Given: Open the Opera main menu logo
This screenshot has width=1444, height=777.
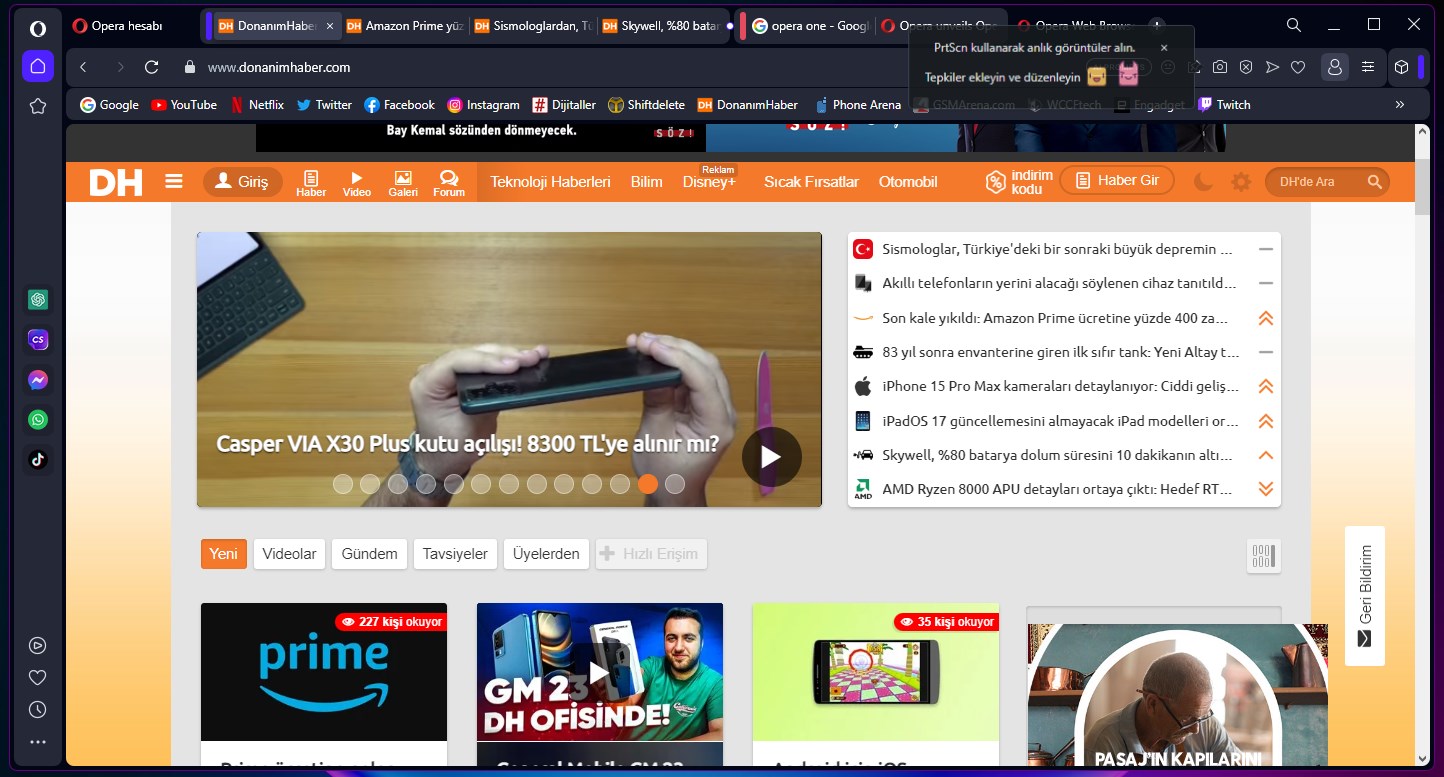Looking at the screenshot, I should click(38, 27).
